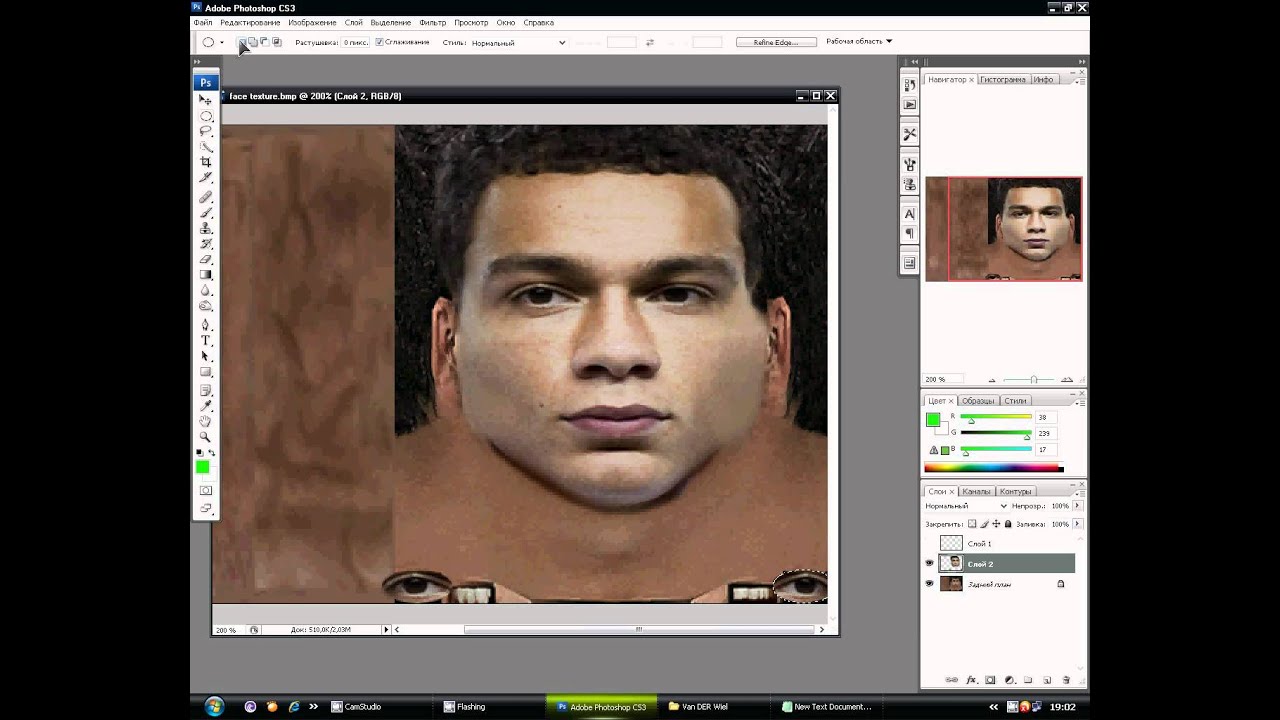Select the Pen tool

point(206,325)
